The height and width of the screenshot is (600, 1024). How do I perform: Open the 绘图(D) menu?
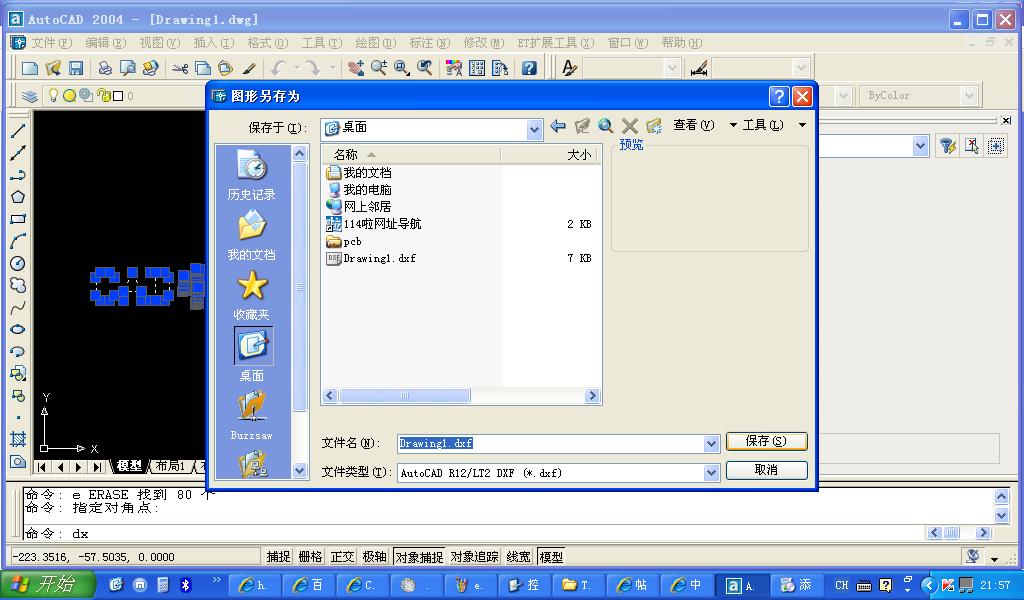[376, 43]
